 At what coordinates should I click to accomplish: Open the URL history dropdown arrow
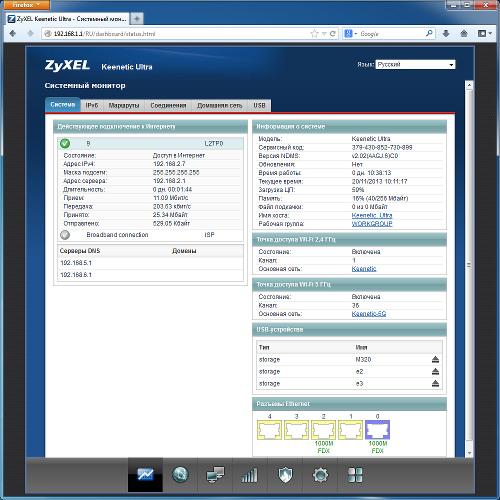pos(324,34)
